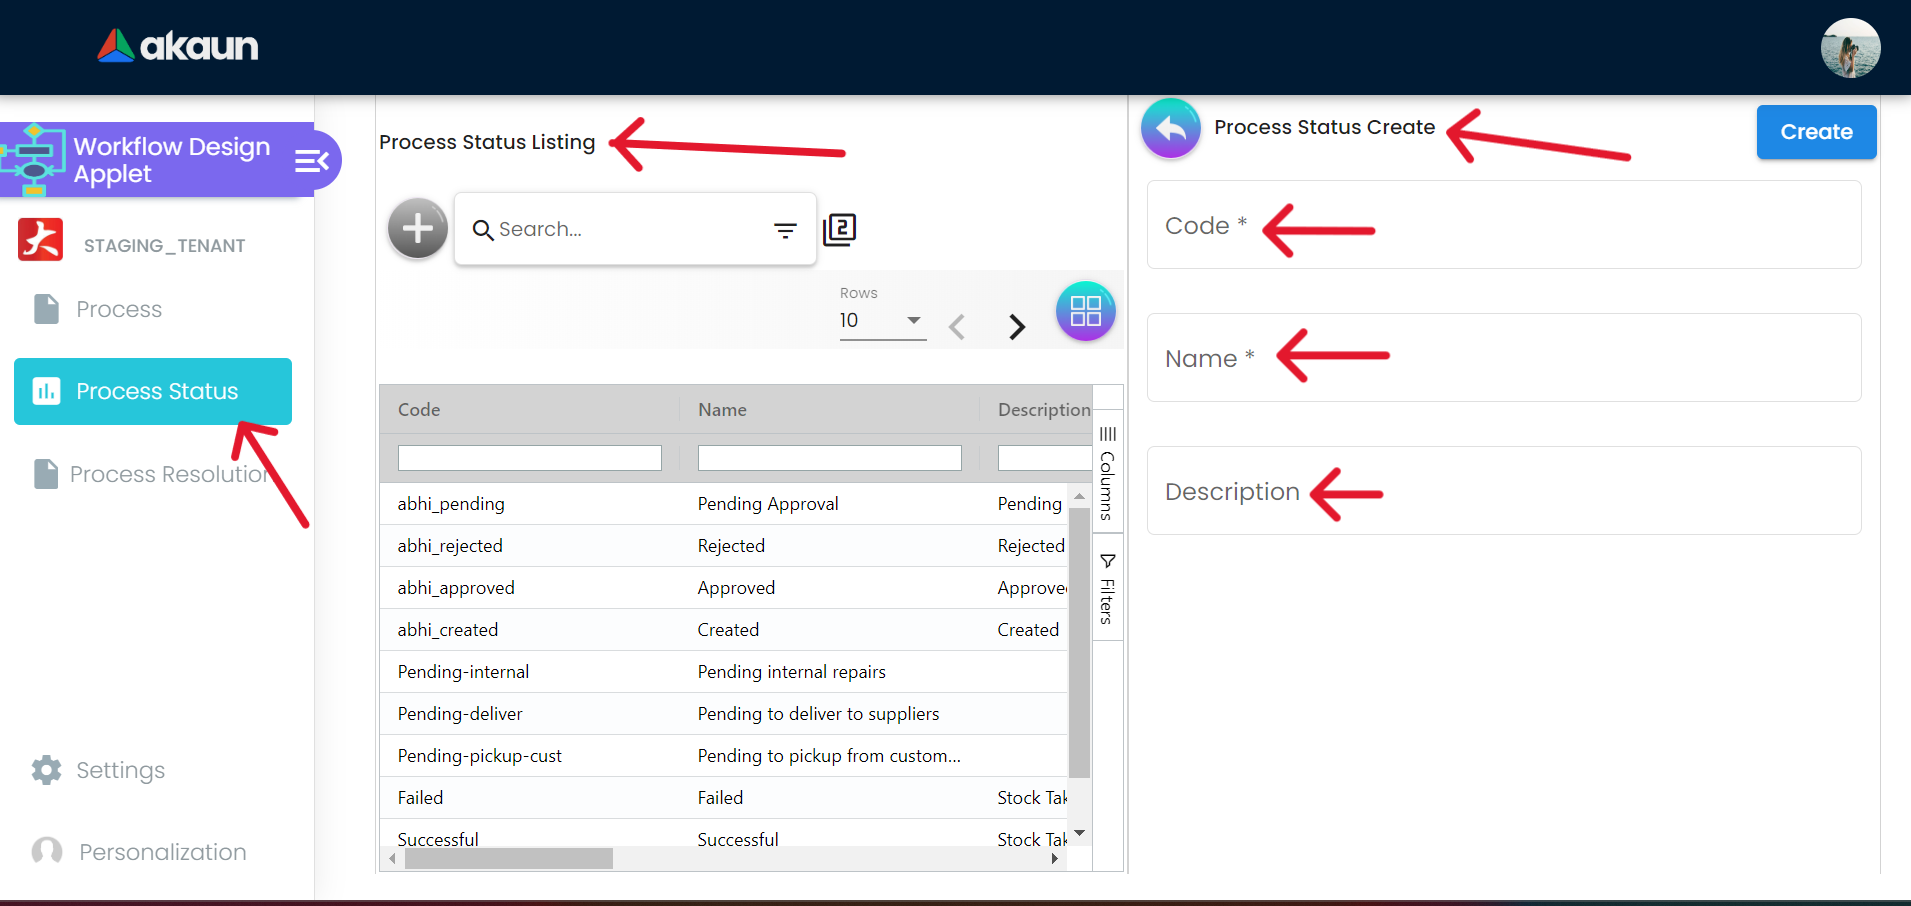Click the table scroll-down arrow
Viewport: 1911px width, 906px height.
tap(1079, 834)
